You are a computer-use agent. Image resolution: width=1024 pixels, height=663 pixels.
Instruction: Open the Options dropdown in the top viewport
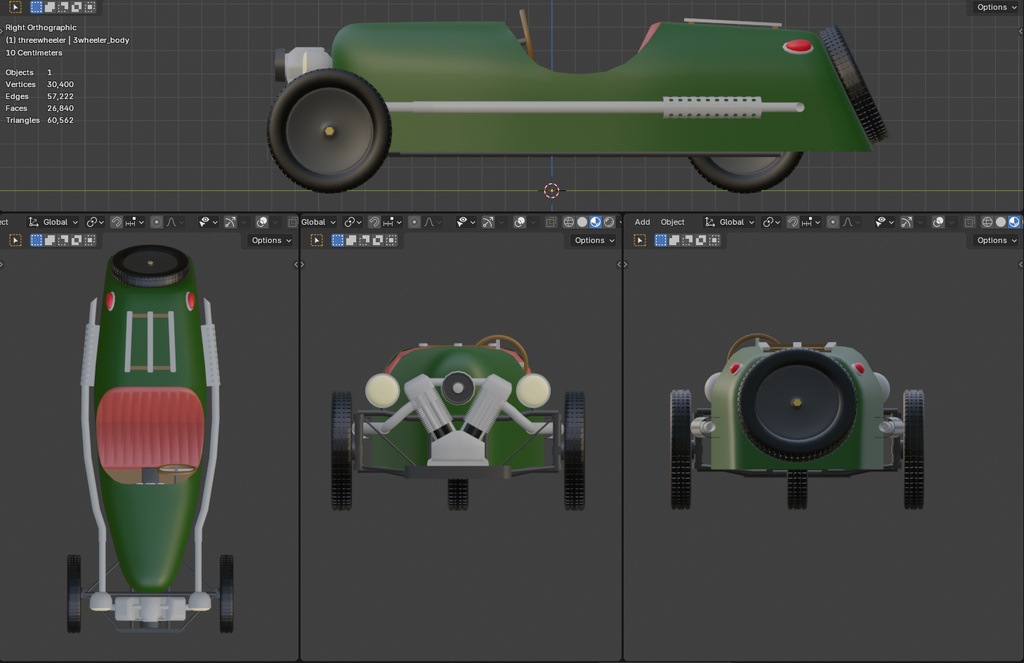[996, 7]
